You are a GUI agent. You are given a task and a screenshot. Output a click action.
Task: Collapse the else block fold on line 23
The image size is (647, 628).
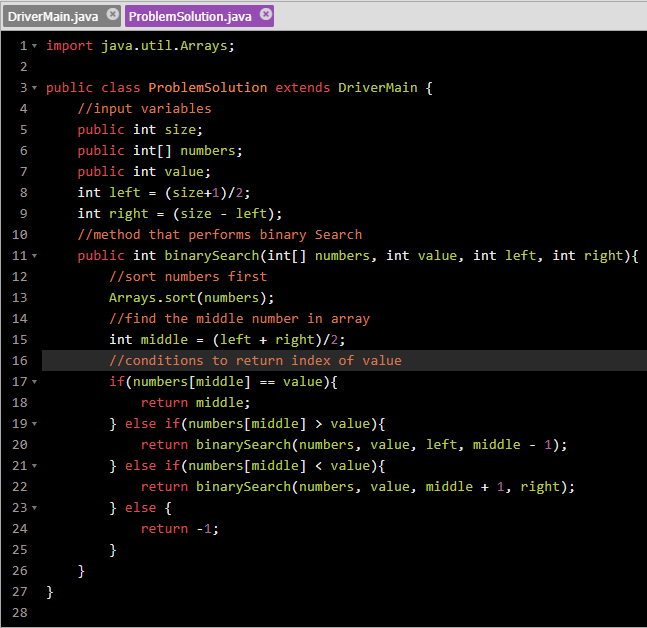click(x=35, y=508)
